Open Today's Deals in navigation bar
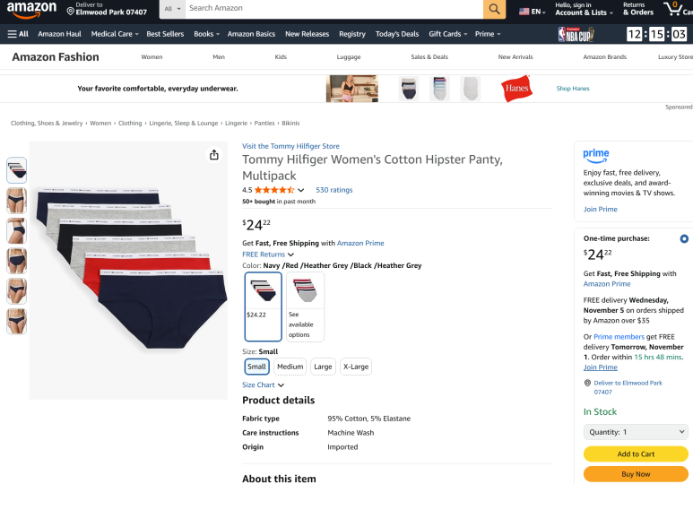The width and height of the screenshot is (693, 506). [397, 34]
